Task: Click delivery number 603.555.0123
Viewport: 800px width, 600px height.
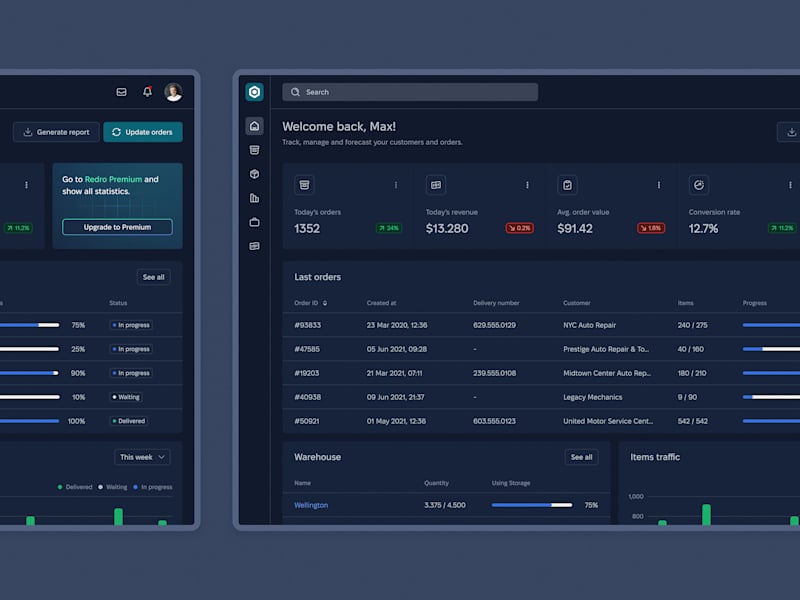Action: click(494, 421)
